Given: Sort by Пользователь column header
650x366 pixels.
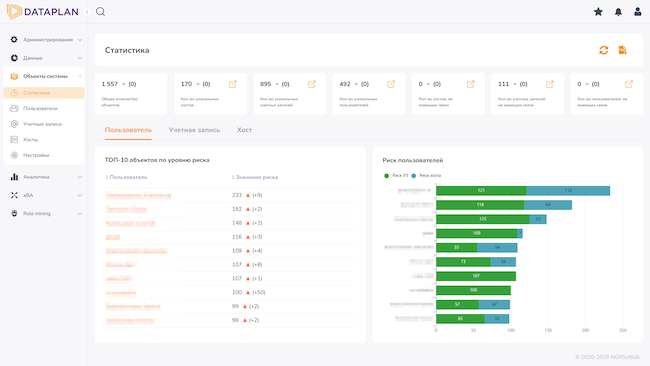Looking at the screenshot, I should [126, 177].
